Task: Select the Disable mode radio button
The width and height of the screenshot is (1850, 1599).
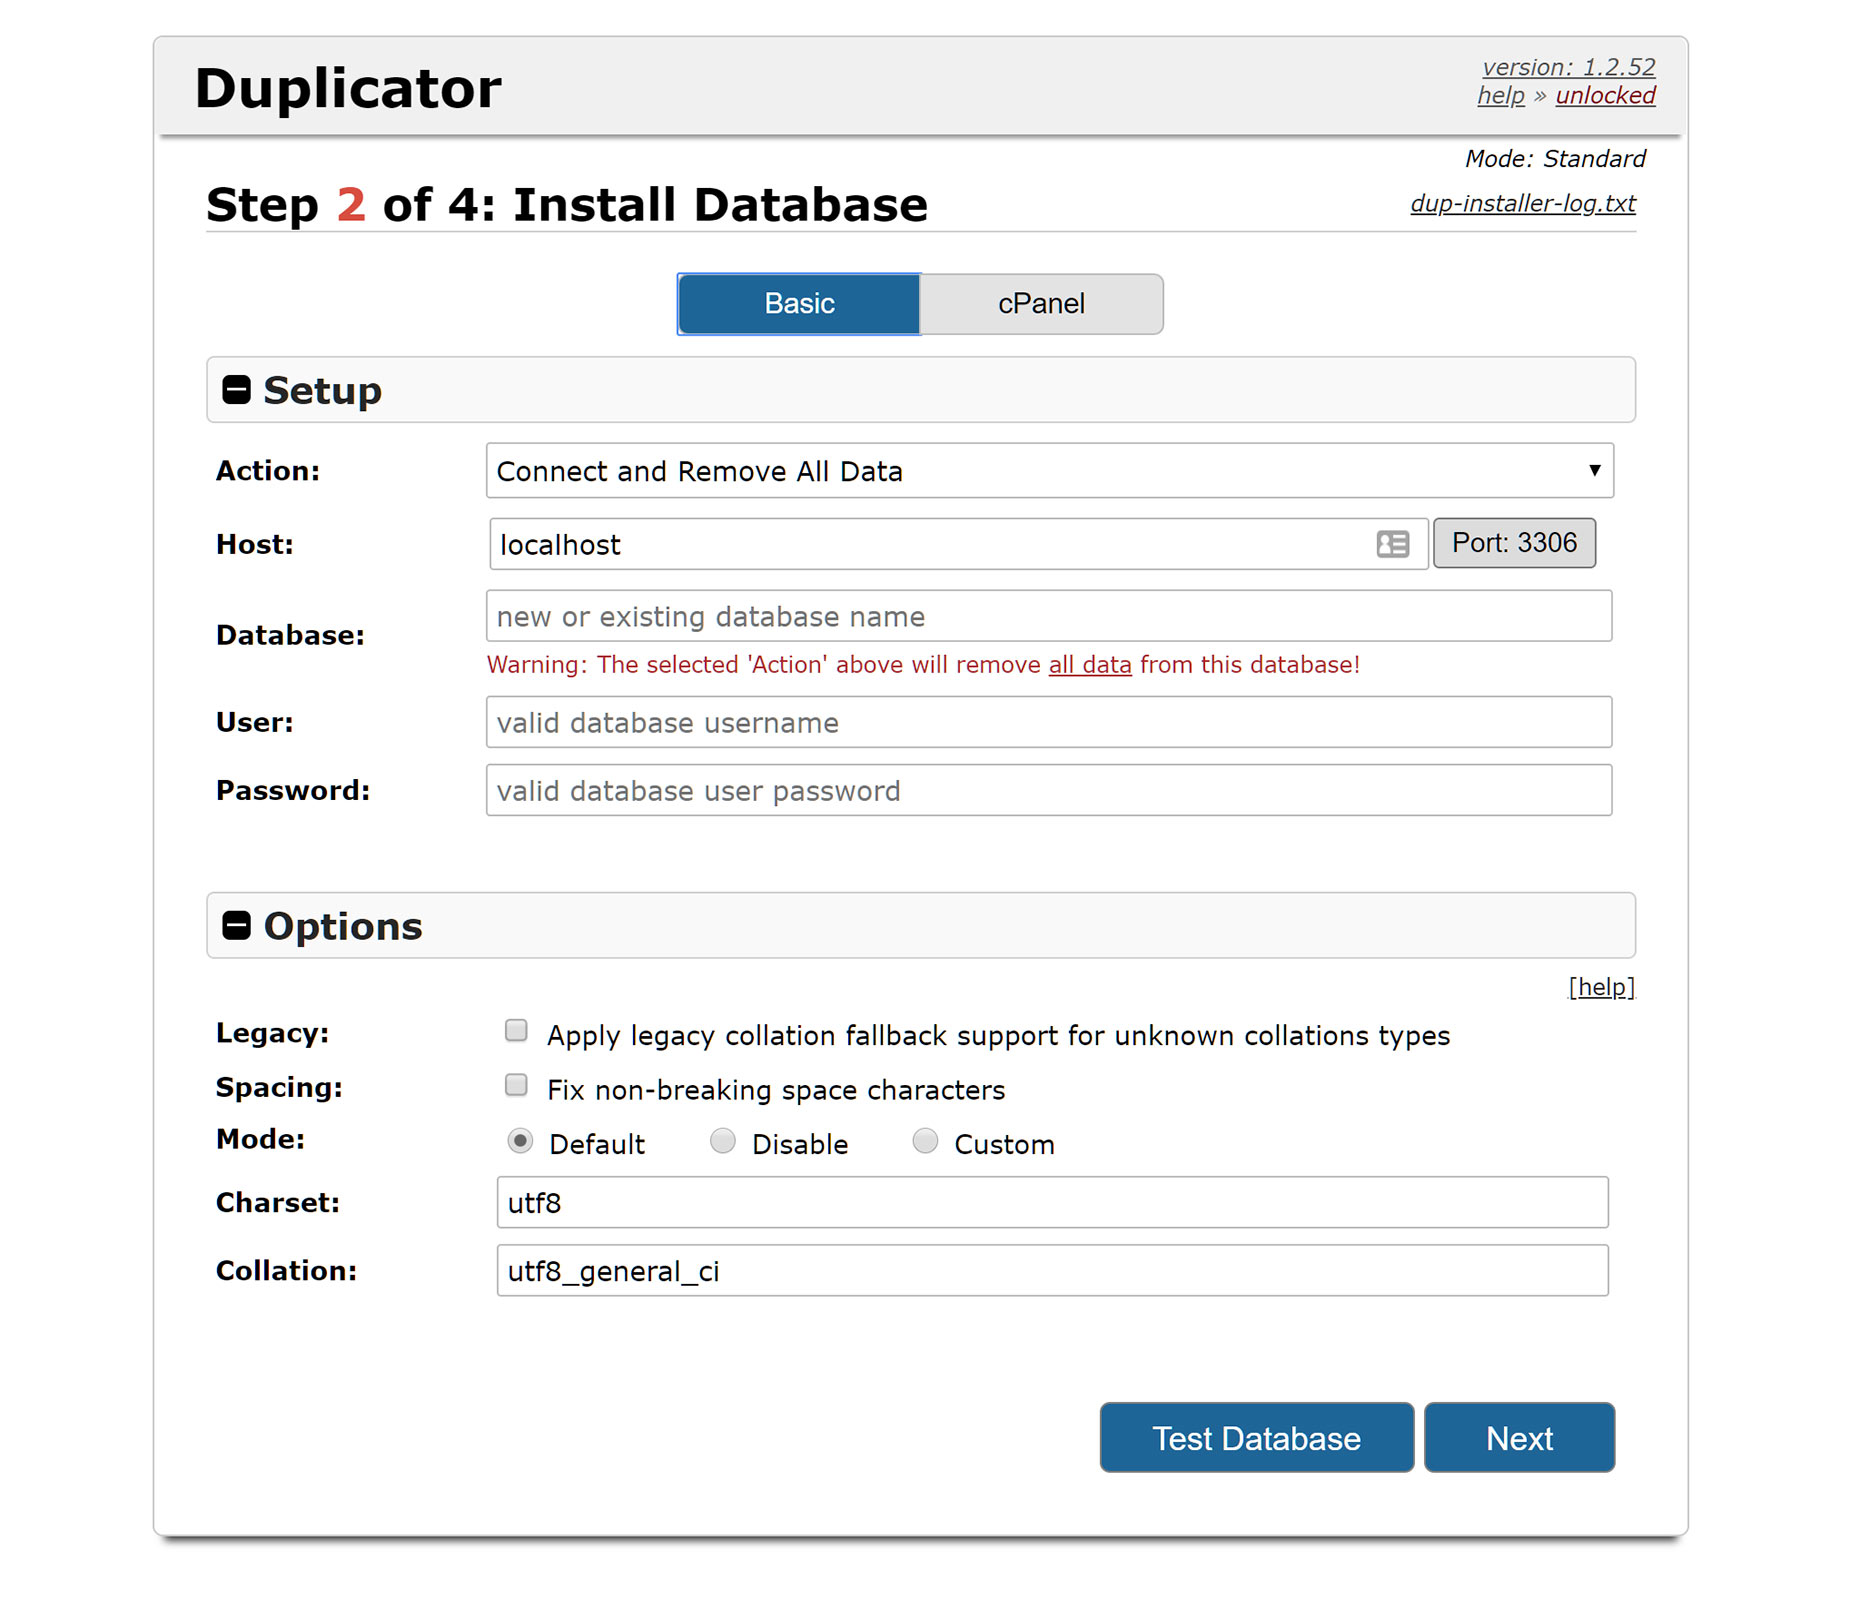Action: tap(722, 1140)
